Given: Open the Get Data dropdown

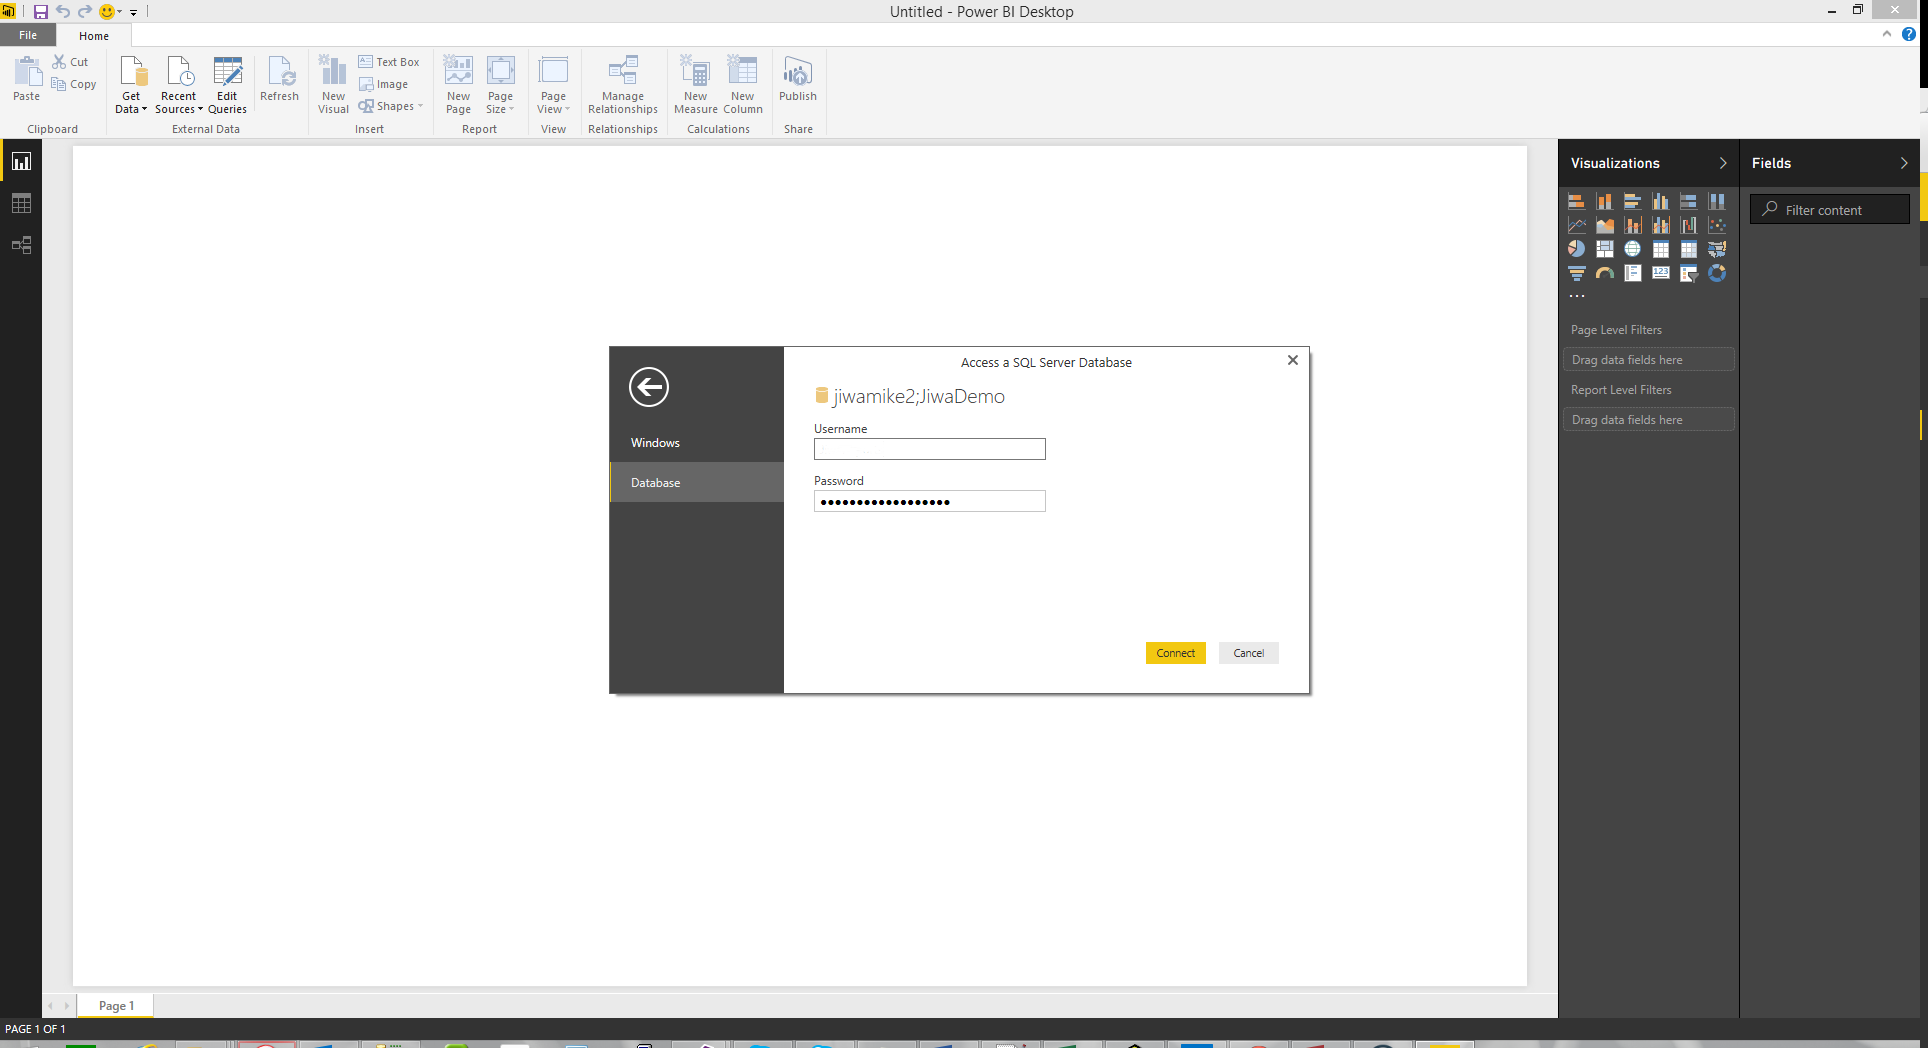Looking at the screenshot, I should tap(131, 102).
